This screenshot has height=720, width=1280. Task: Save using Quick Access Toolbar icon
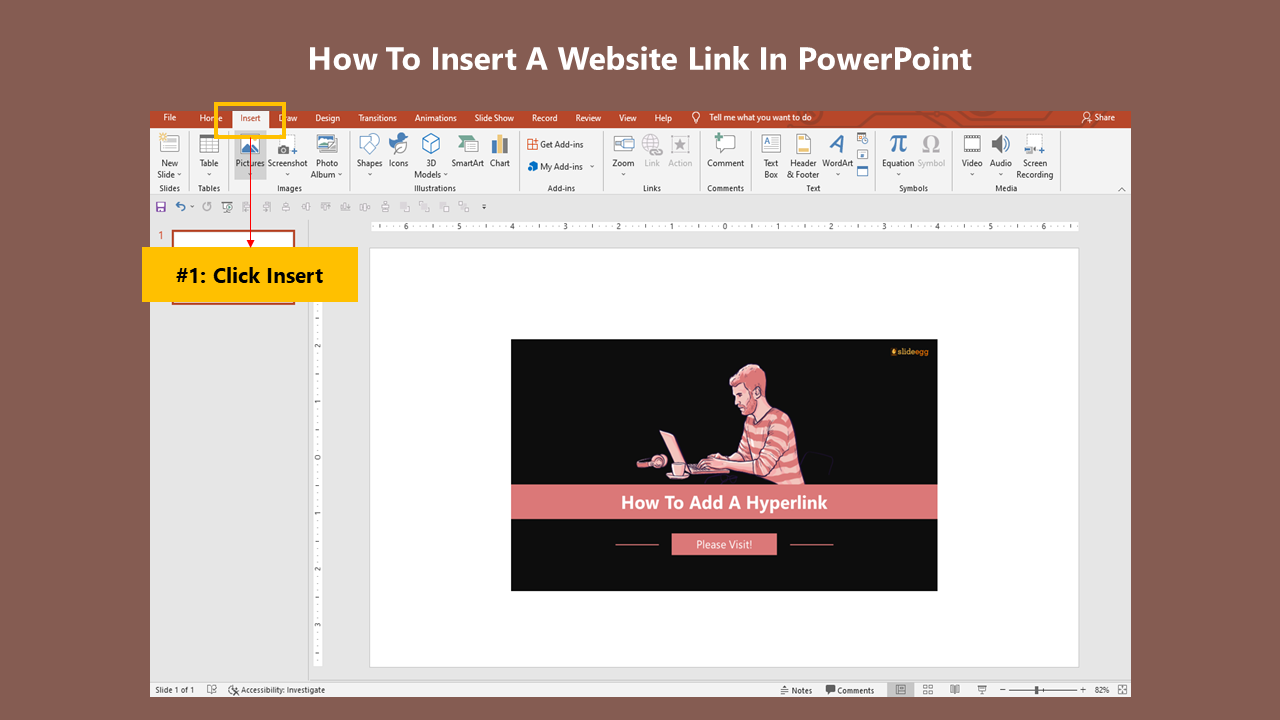coord(160,207)
